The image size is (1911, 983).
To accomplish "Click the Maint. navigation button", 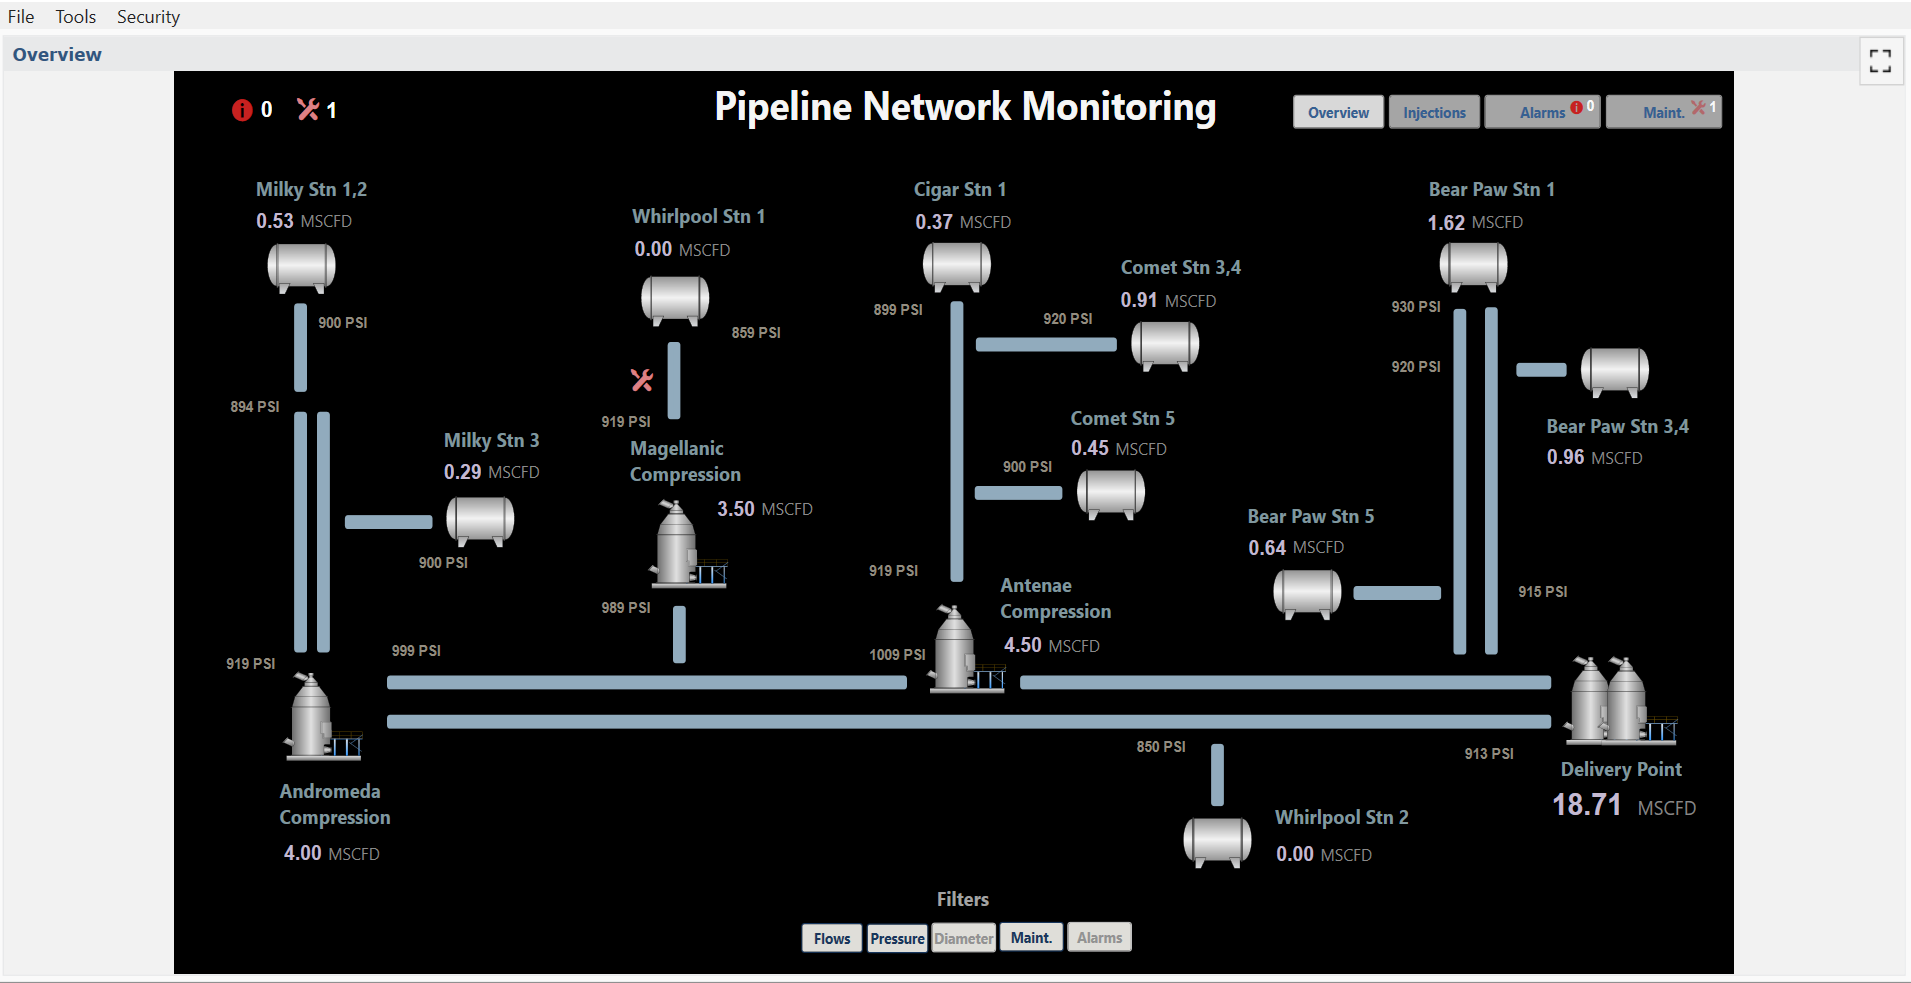I will 1661,111.
